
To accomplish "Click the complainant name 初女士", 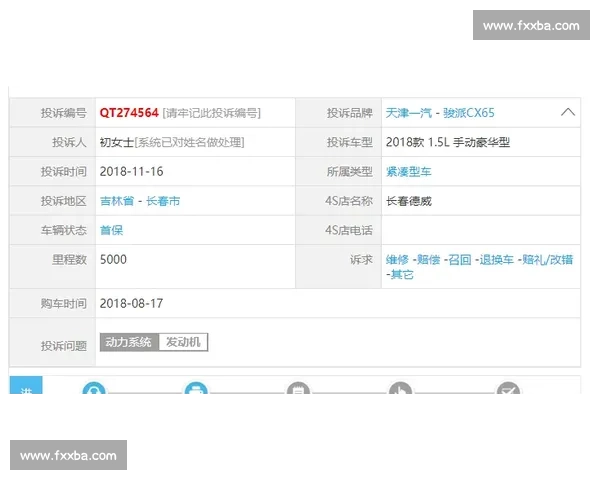I will click(x=117, y=142).
